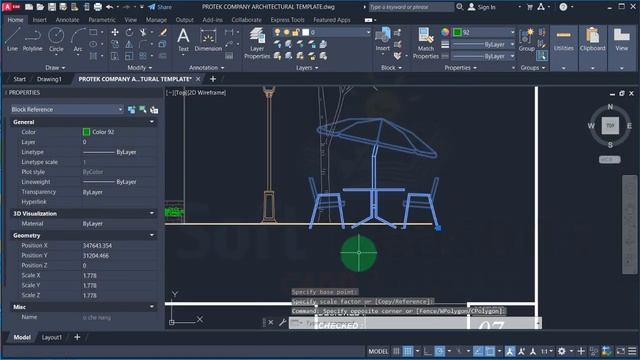Switch to Layout1 tab
Screen dimensions: 640x360
coord(52,337)
